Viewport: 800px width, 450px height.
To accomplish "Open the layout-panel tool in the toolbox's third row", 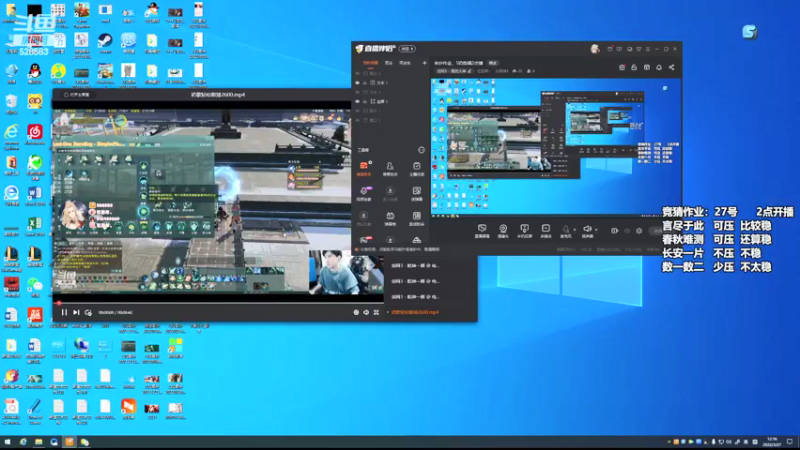I will 416,218.
